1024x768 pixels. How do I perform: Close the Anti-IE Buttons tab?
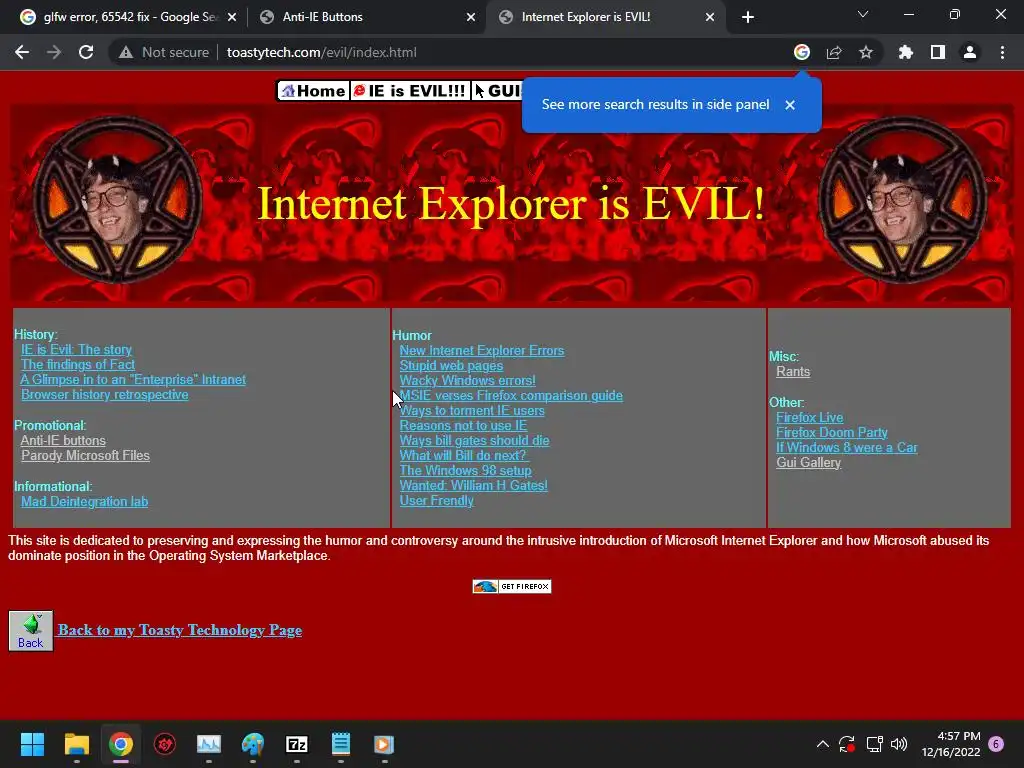471,17
